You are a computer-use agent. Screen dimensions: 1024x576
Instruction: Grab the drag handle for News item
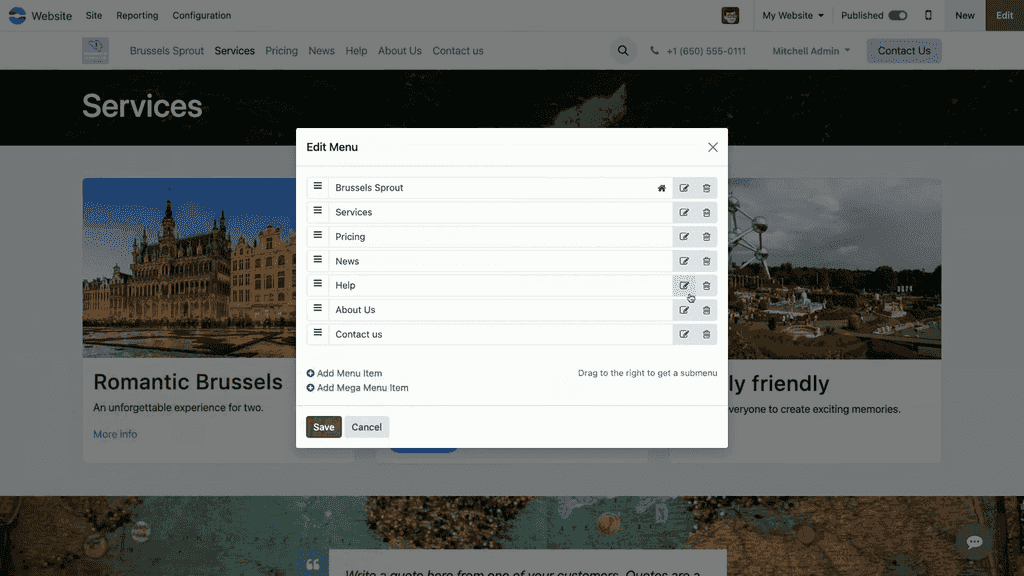(x=318, y=260)
